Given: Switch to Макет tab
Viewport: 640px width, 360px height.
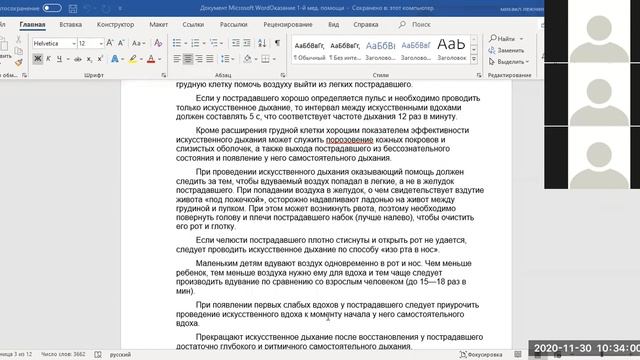Looking at the screenshot, I should tap(158, 24).
